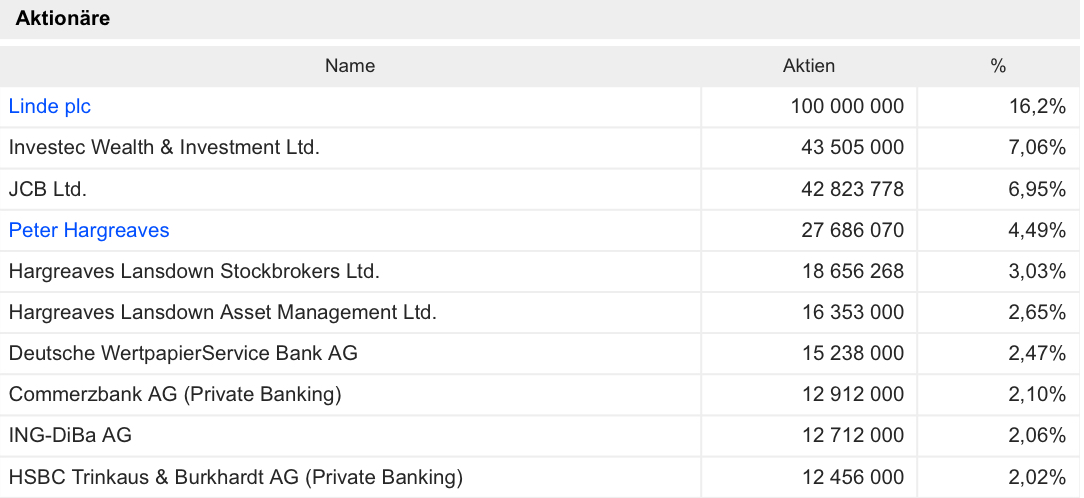Click the % column header
The height and width of the screenshot is (498, 1084).
pyautogui.click(x=997, y=66)
